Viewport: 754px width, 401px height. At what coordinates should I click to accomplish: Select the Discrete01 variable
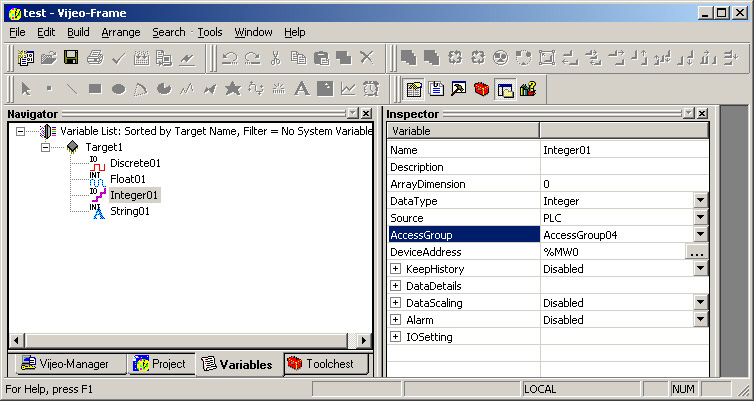[x=135, y=163]
